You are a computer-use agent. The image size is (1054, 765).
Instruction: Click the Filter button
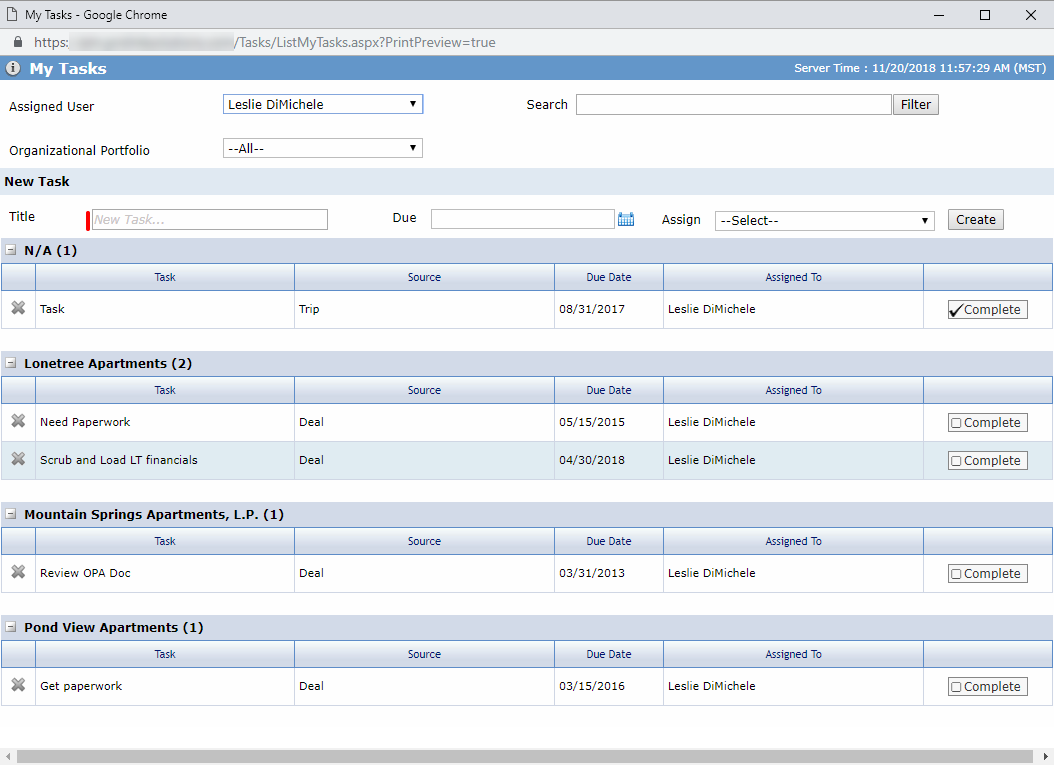pyautogui.click(x=916, y=104)
